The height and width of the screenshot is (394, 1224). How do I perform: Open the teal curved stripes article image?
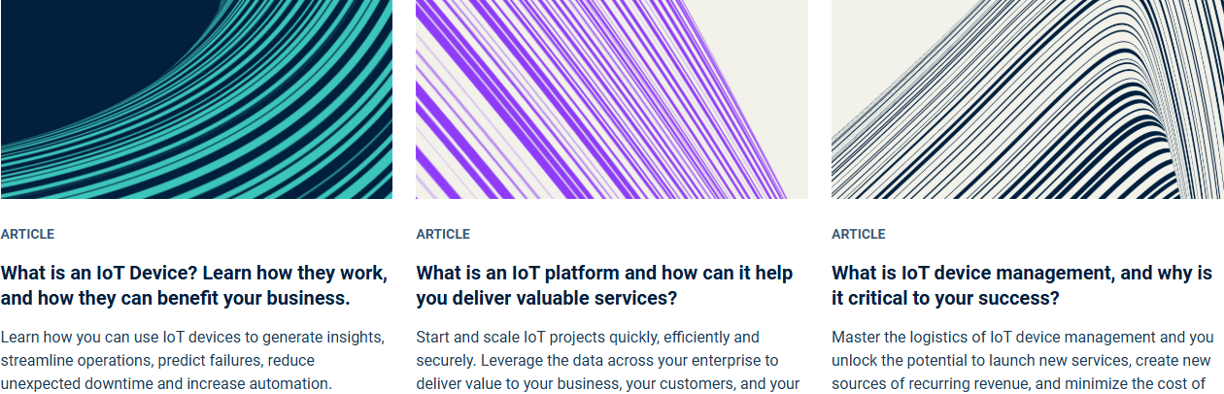(x=196, y=99)
